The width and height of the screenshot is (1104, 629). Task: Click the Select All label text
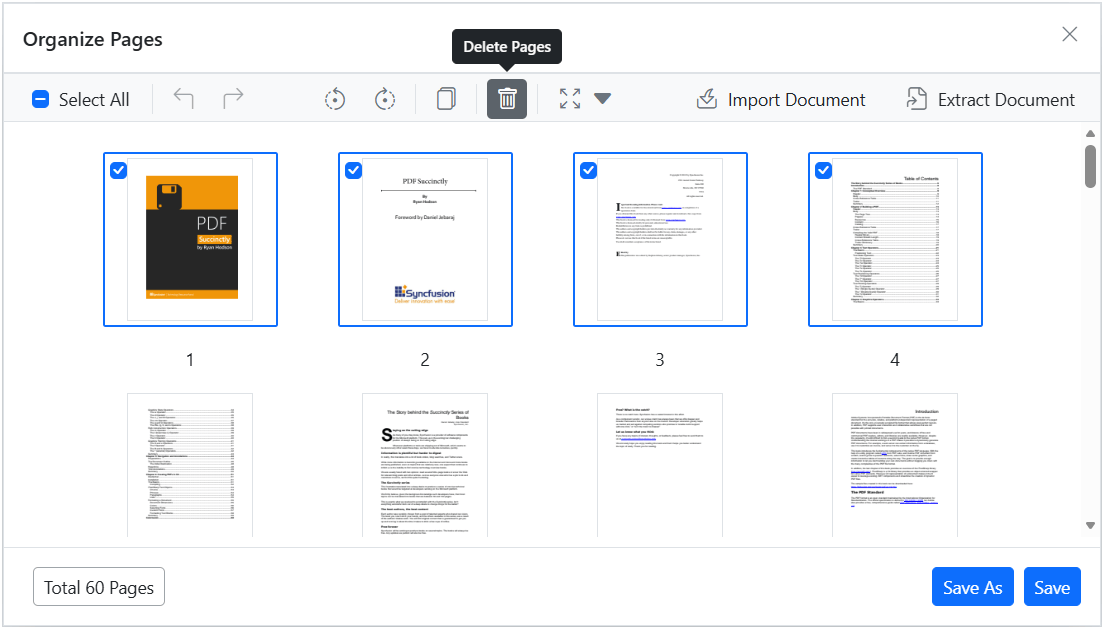(x=94, y=100)
